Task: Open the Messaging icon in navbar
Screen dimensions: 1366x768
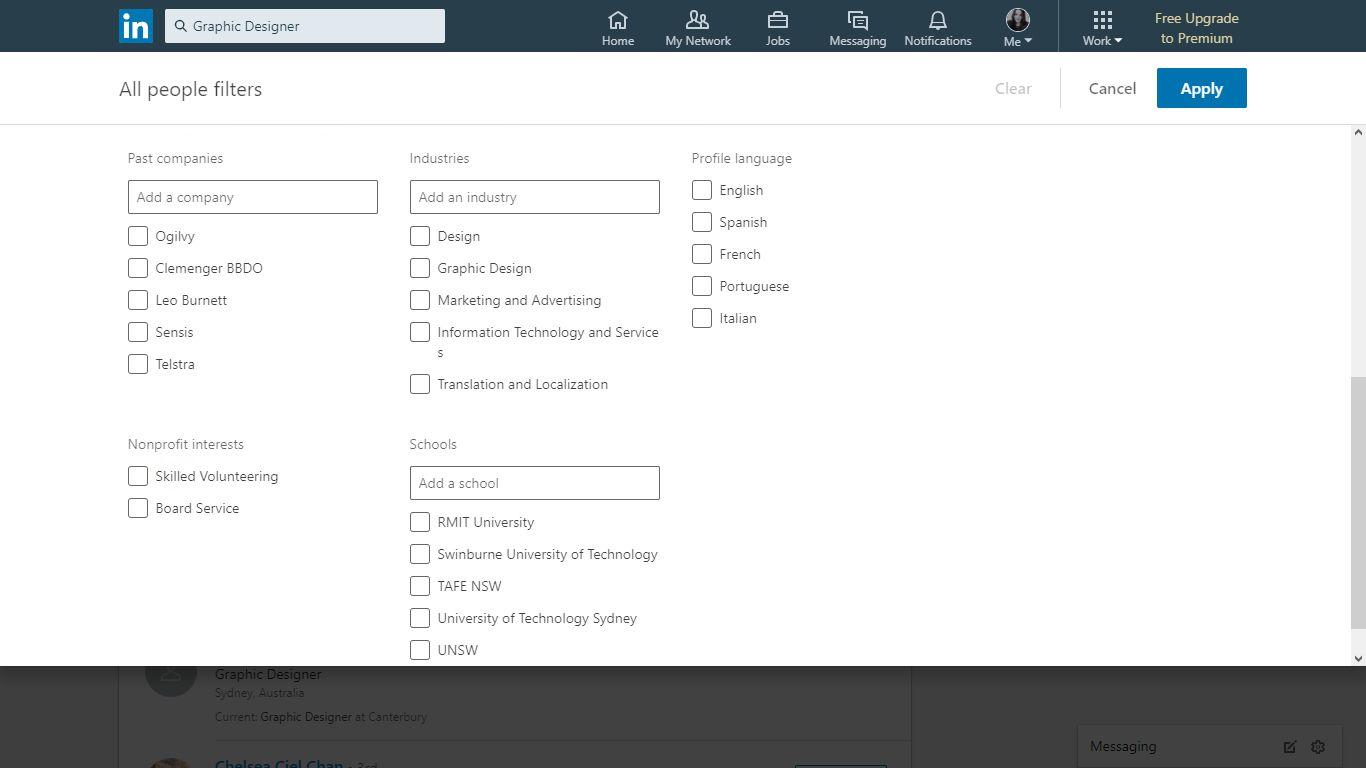Action: [x=857, y=20]
